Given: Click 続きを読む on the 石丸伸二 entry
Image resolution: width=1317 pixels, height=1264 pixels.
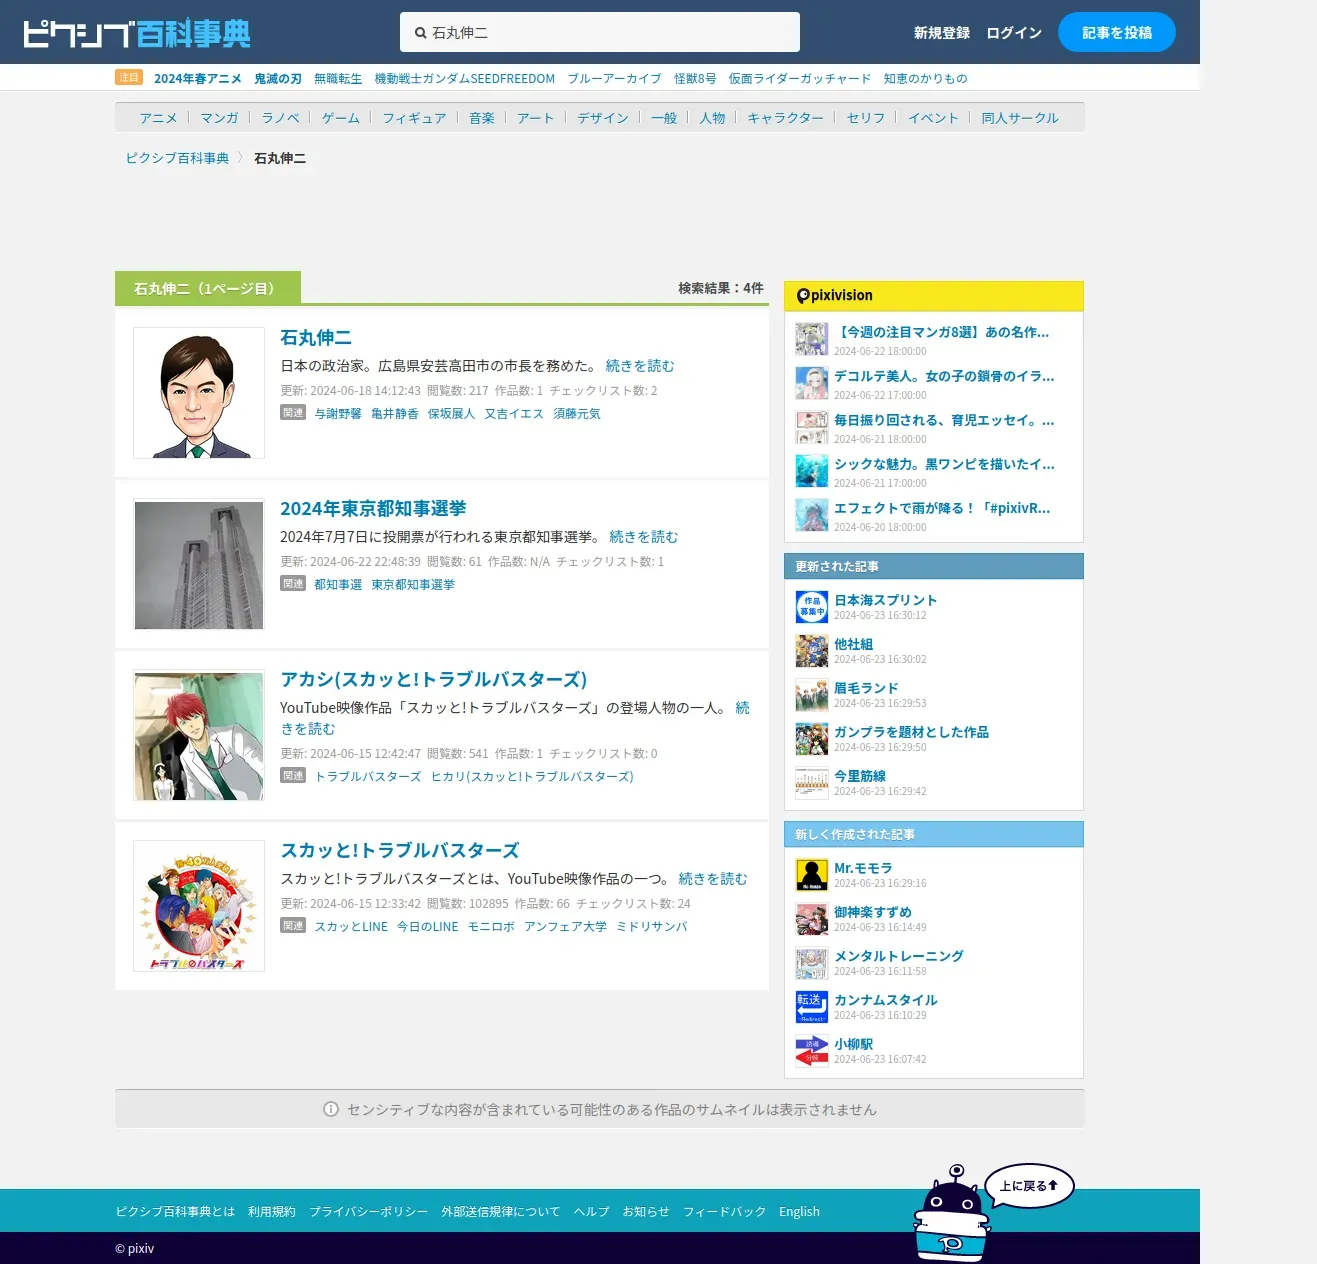Looking at the screenshot, I should pyautogui.click(x=640, y=366).
